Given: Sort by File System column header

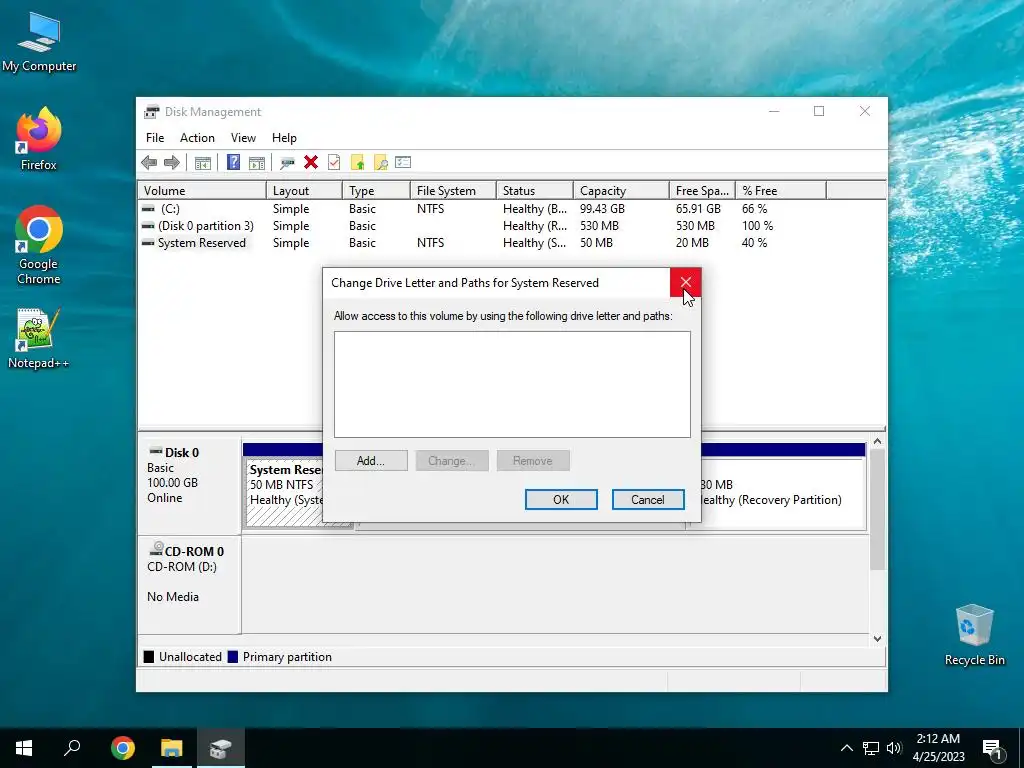Looking at the screenshot, I should point(453,191).
